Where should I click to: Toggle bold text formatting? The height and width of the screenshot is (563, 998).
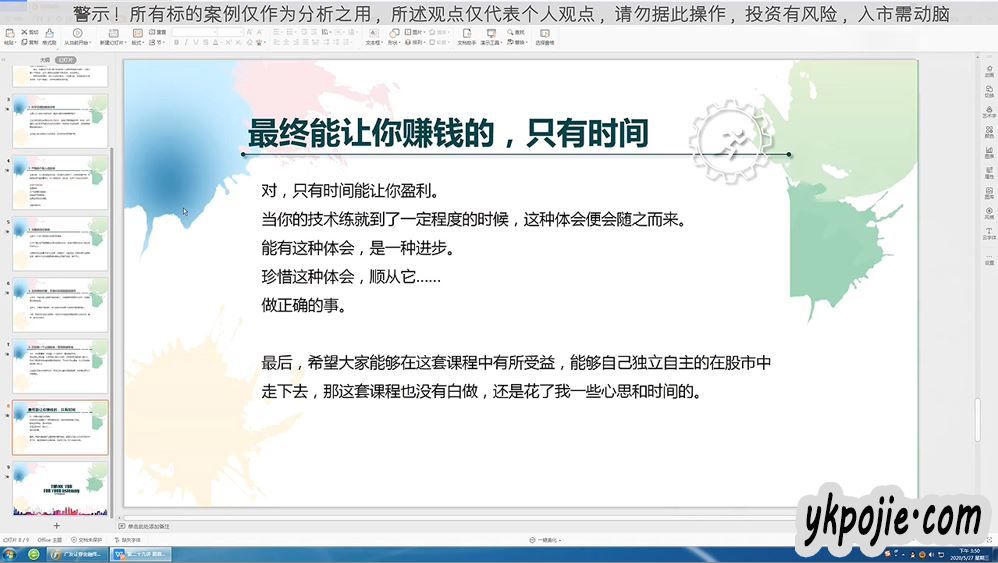pos(176,43)
